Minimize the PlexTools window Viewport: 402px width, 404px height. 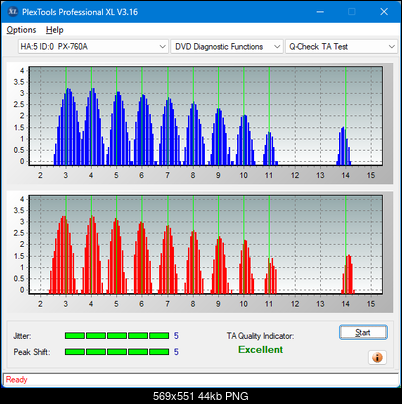coord(320,12)
